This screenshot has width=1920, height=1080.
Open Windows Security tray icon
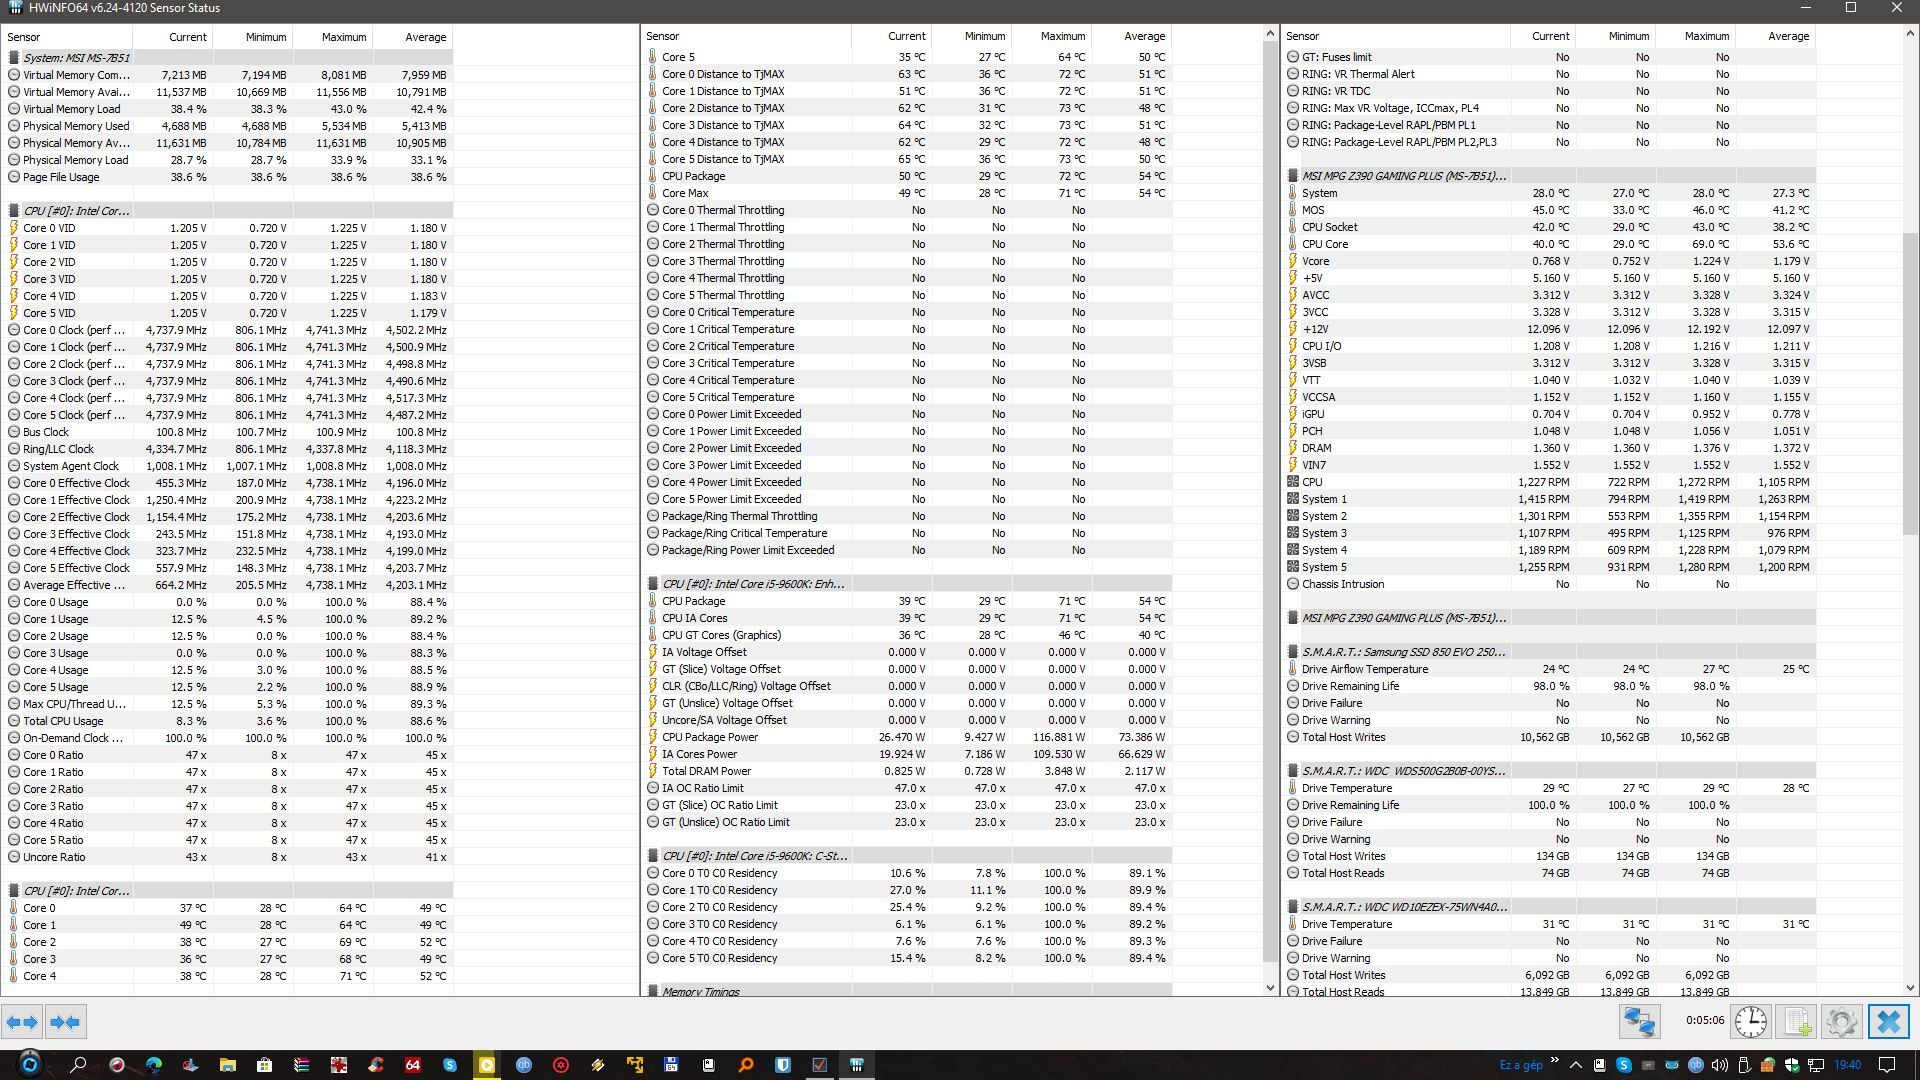click(1791, 1065)
